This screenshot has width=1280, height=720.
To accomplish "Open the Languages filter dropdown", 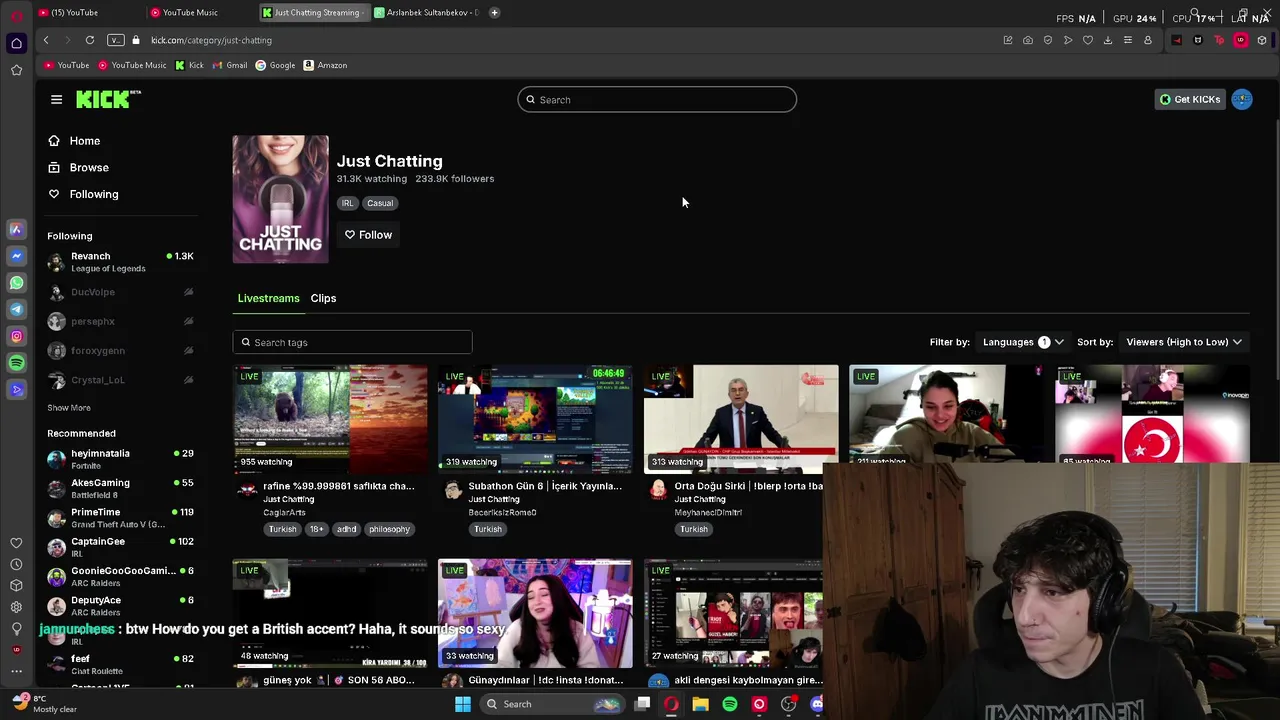I will 1022,342.
